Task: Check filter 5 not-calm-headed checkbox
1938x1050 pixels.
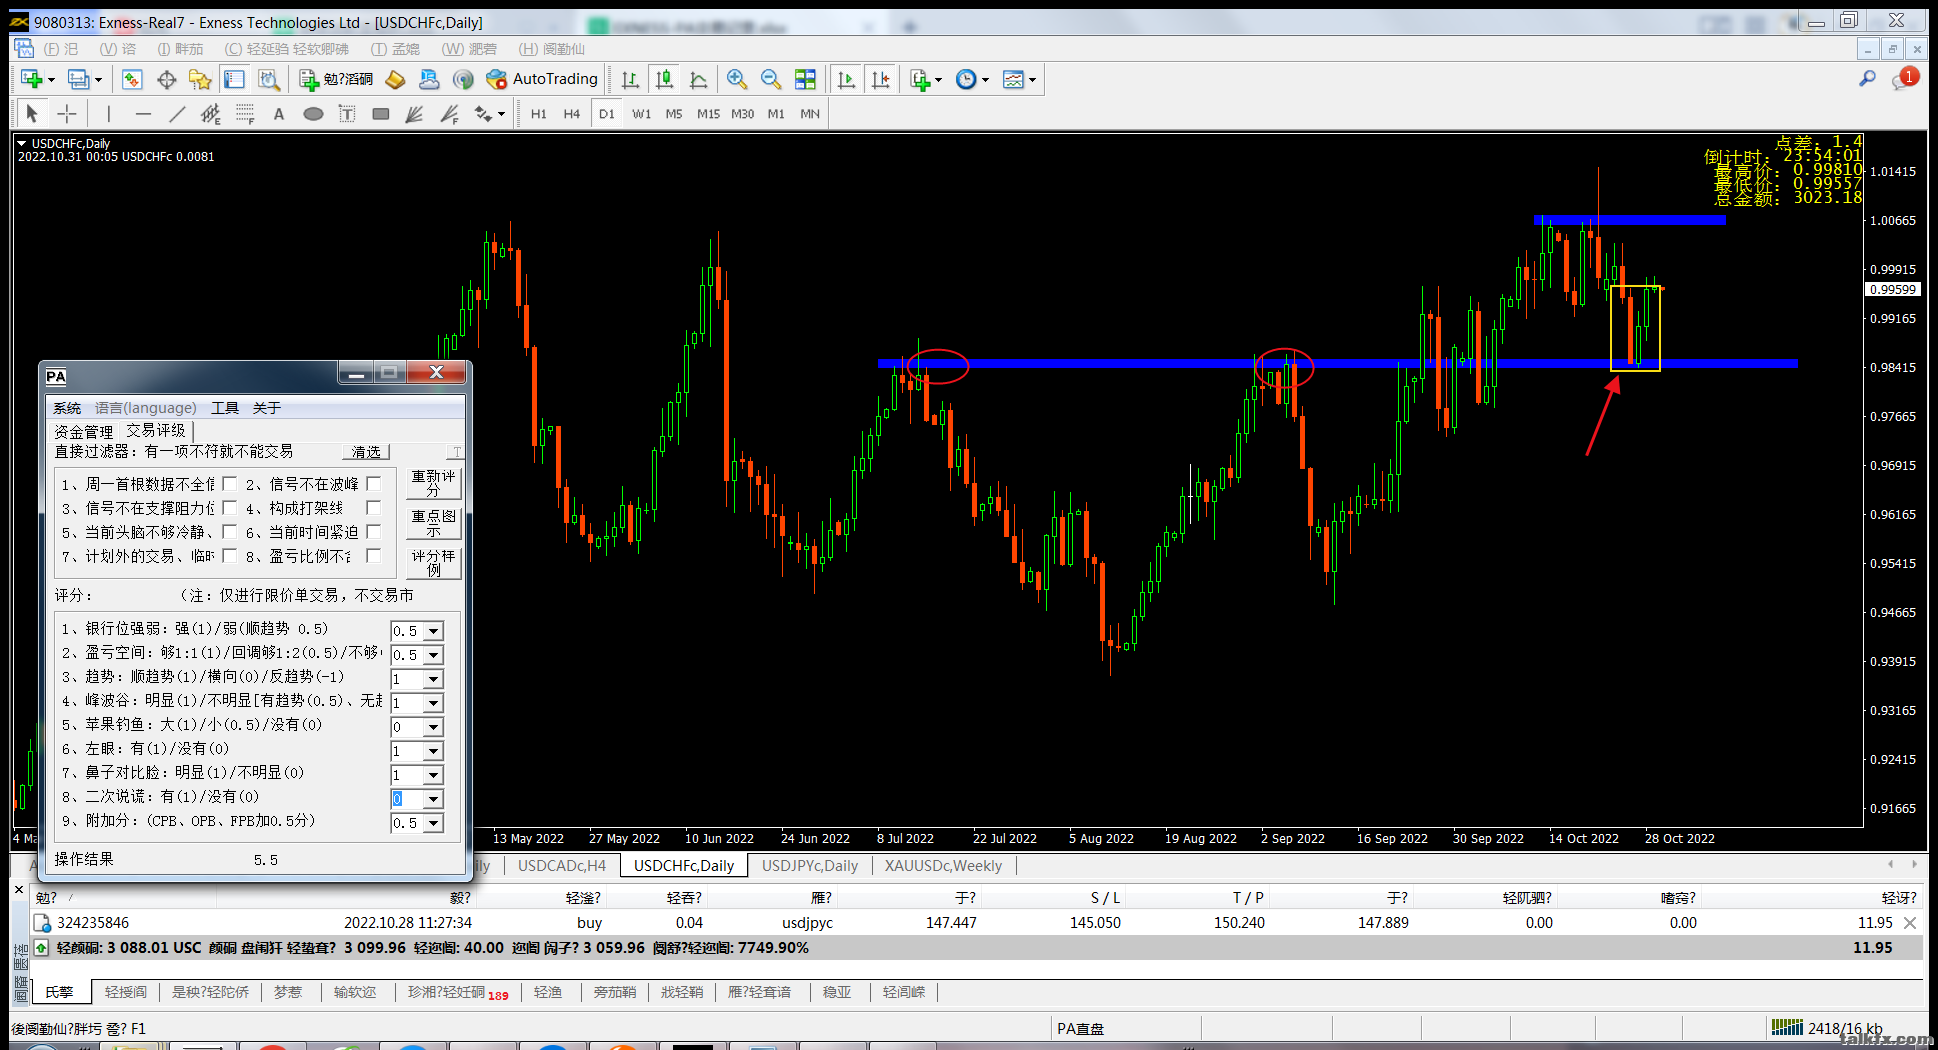Action: point(230,532)
